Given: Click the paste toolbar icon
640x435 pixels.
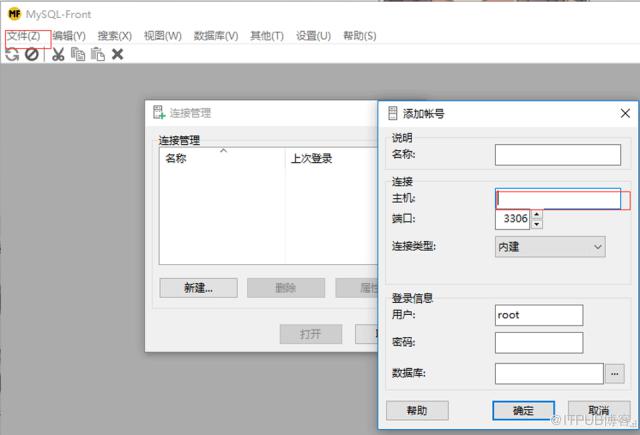Looking at the screenshot, I should pyautogui.click(x=98, y=54).
